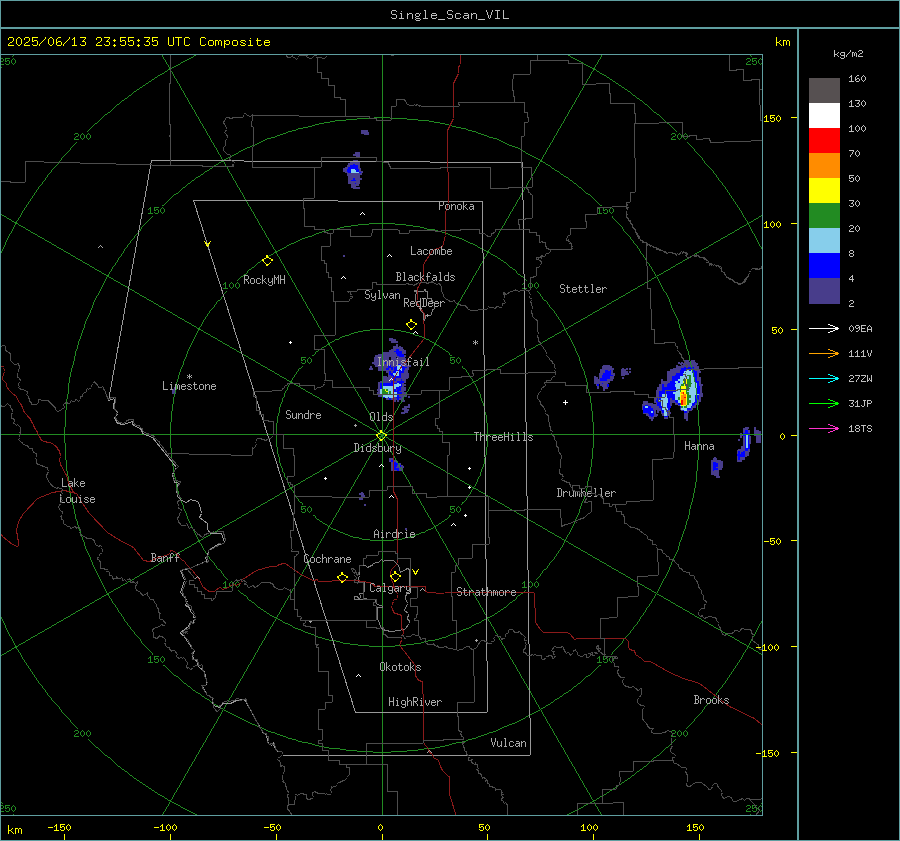This screenshot has height=841, width=900.
Task: Select the green 20-30 legend color
Action: pos(824,216)
